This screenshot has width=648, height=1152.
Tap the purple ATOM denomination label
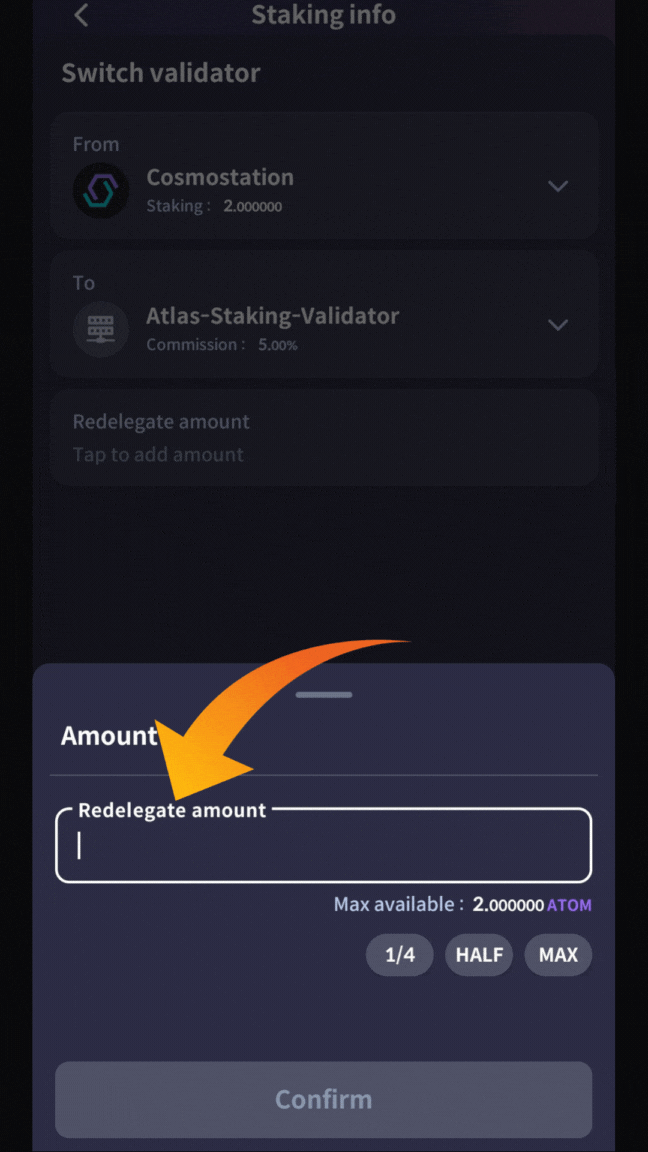pos(569,906)
